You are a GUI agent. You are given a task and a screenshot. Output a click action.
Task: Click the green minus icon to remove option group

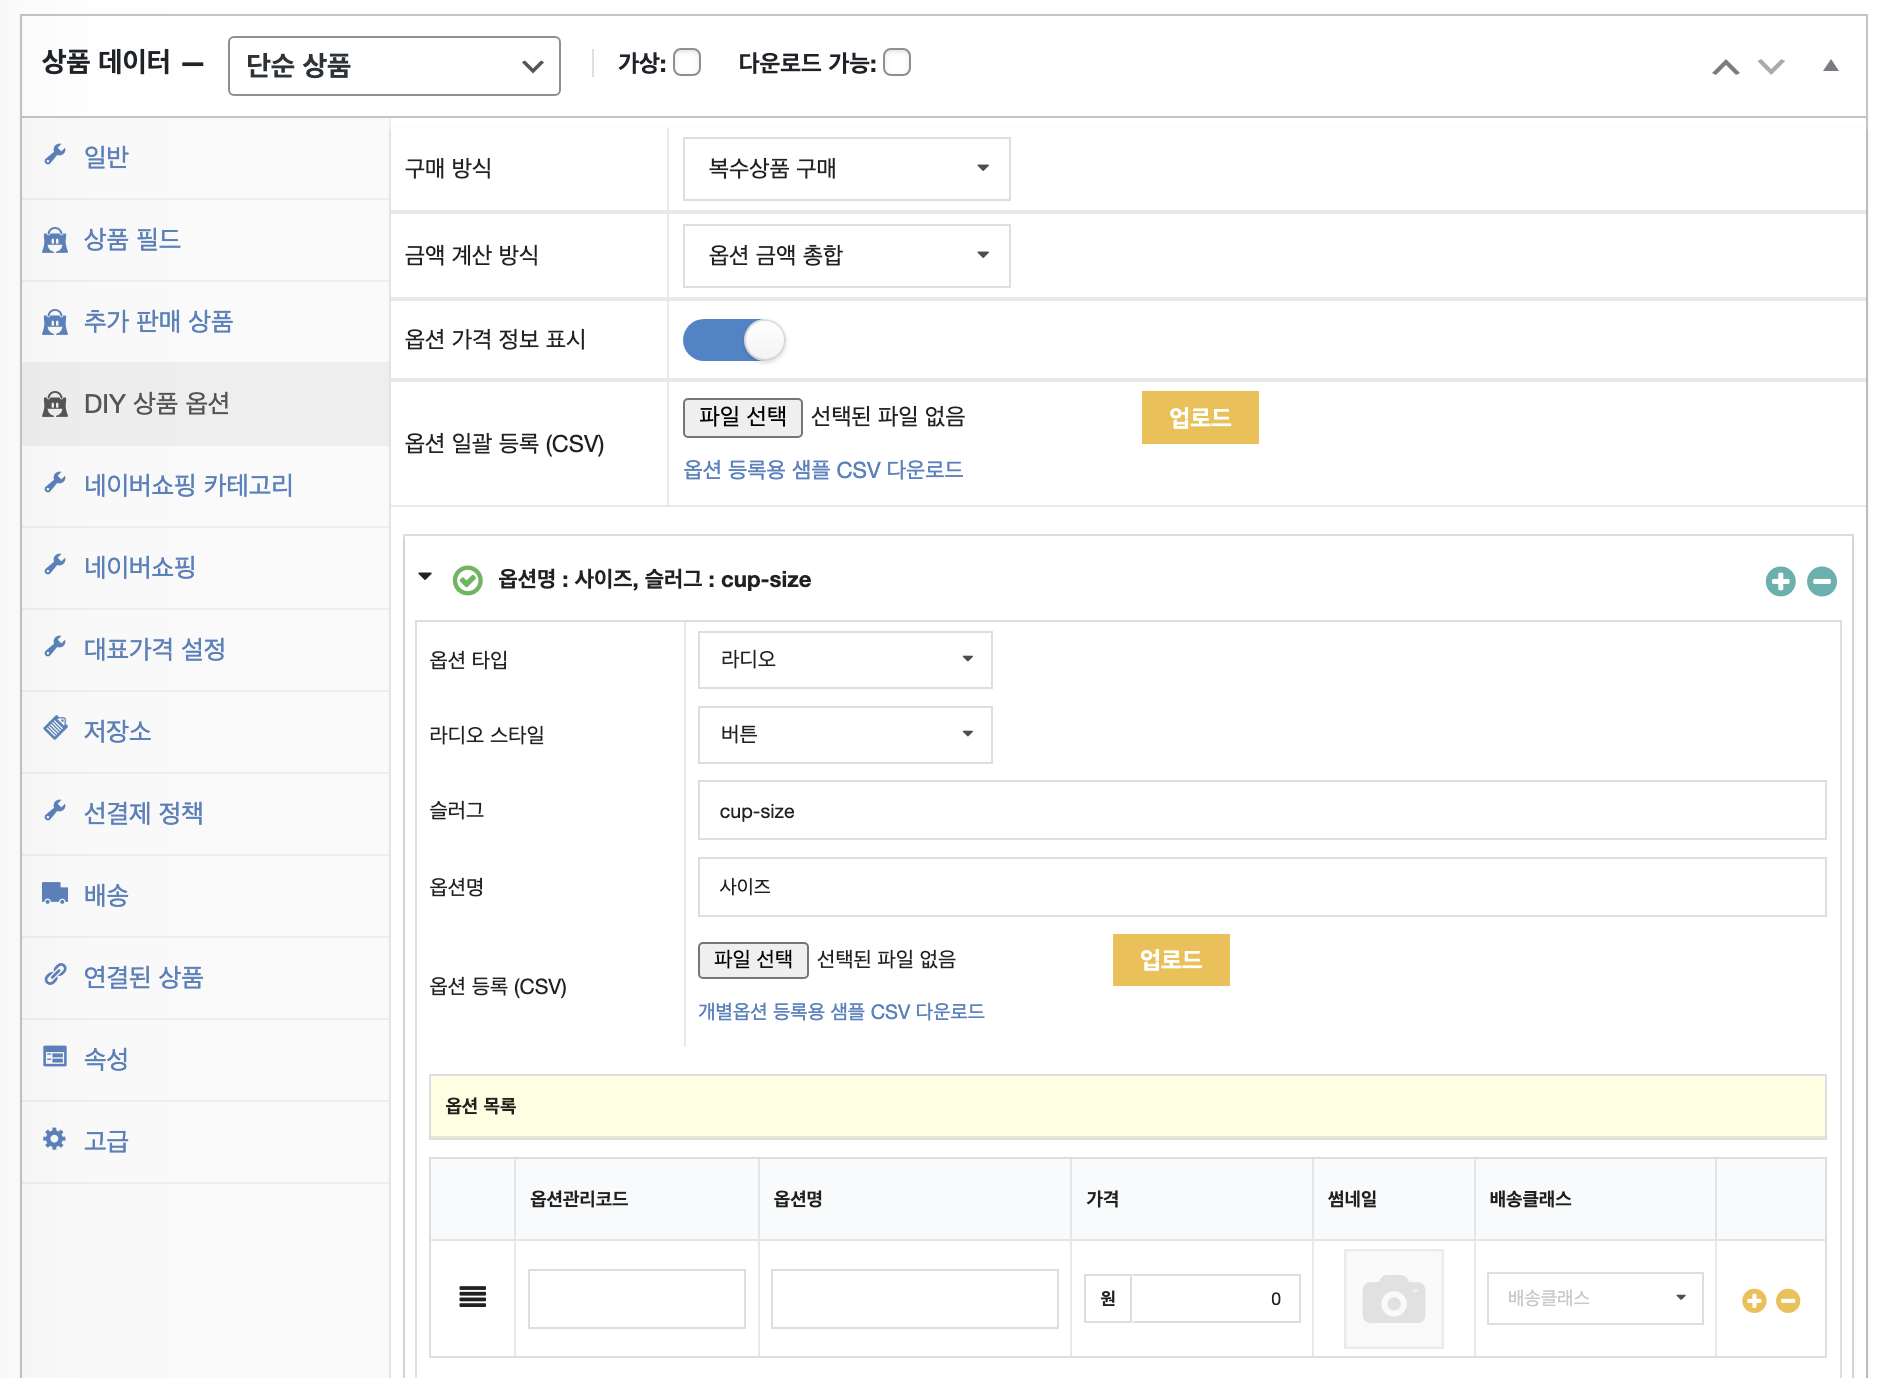click(x=1822, y=581)
